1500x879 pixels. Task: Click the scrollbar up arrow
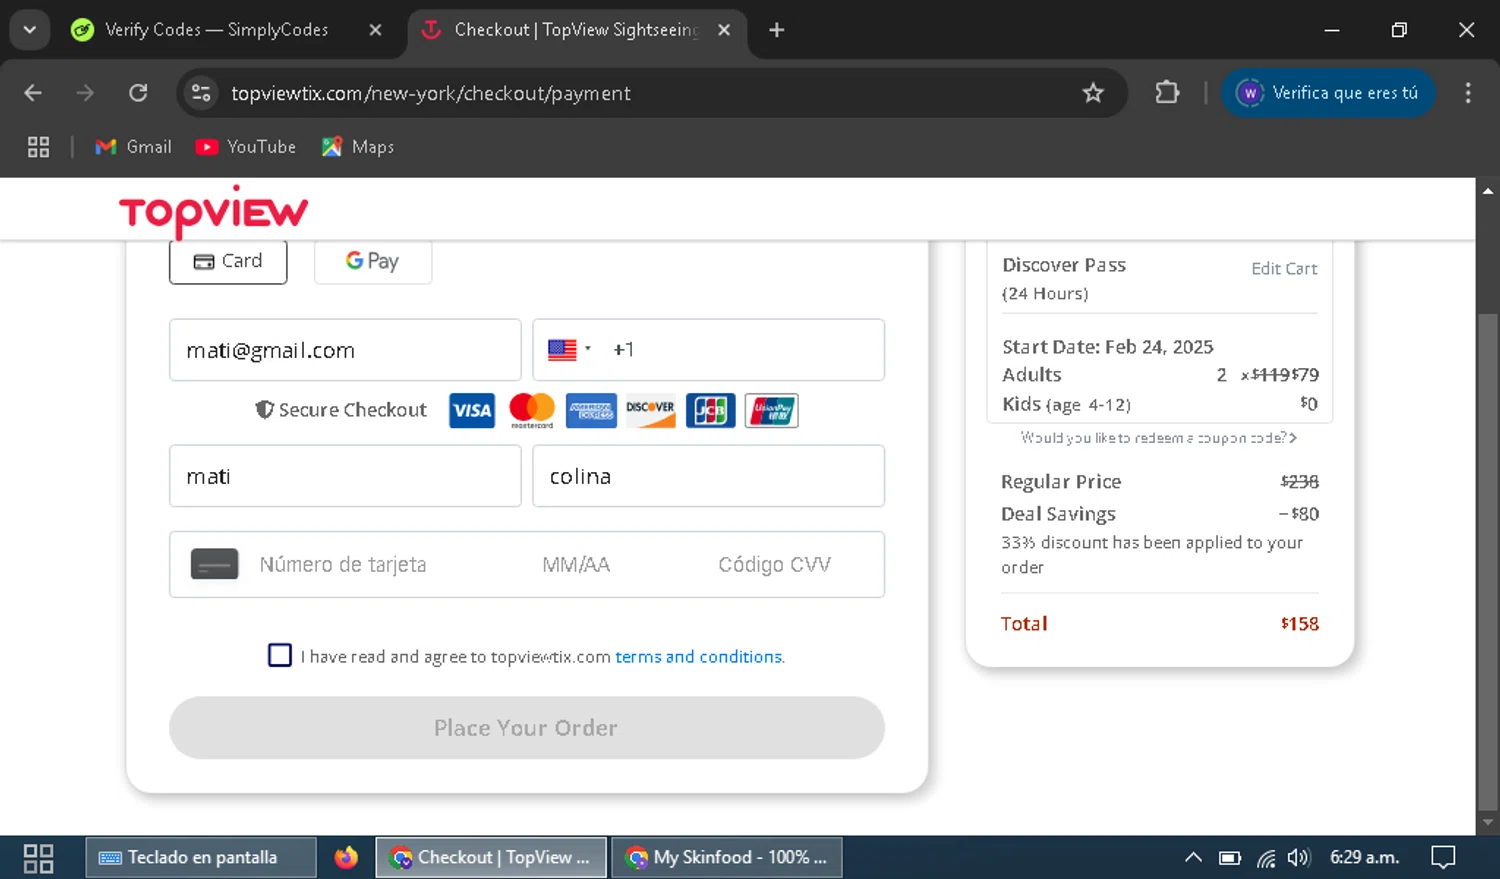[x=1488, y=190]
